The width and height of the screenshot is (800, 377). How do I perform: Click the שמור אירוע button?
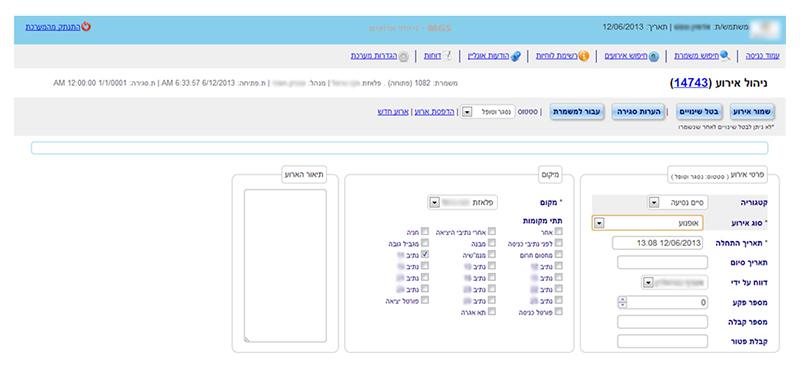(752, 111)
